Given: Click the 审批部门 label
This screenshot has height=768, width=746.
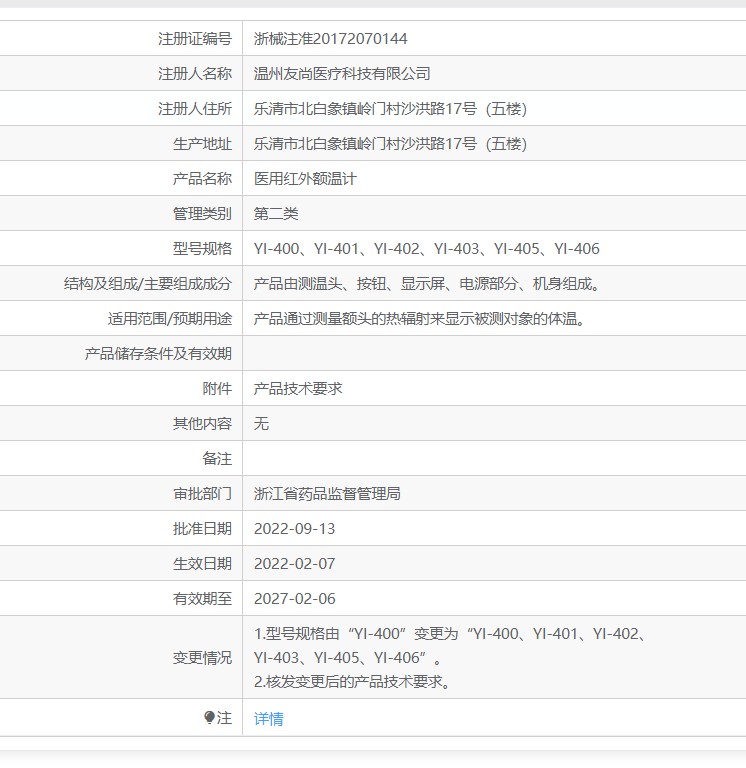Looking at the screenshot, I should pos(202,494).
